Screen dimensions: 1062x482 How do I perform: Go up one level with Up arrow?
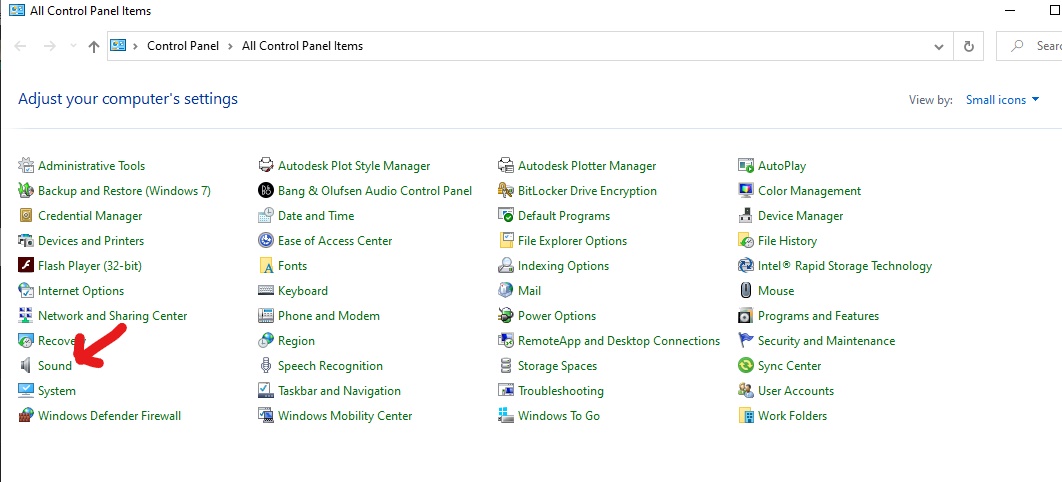pos(94,46)
